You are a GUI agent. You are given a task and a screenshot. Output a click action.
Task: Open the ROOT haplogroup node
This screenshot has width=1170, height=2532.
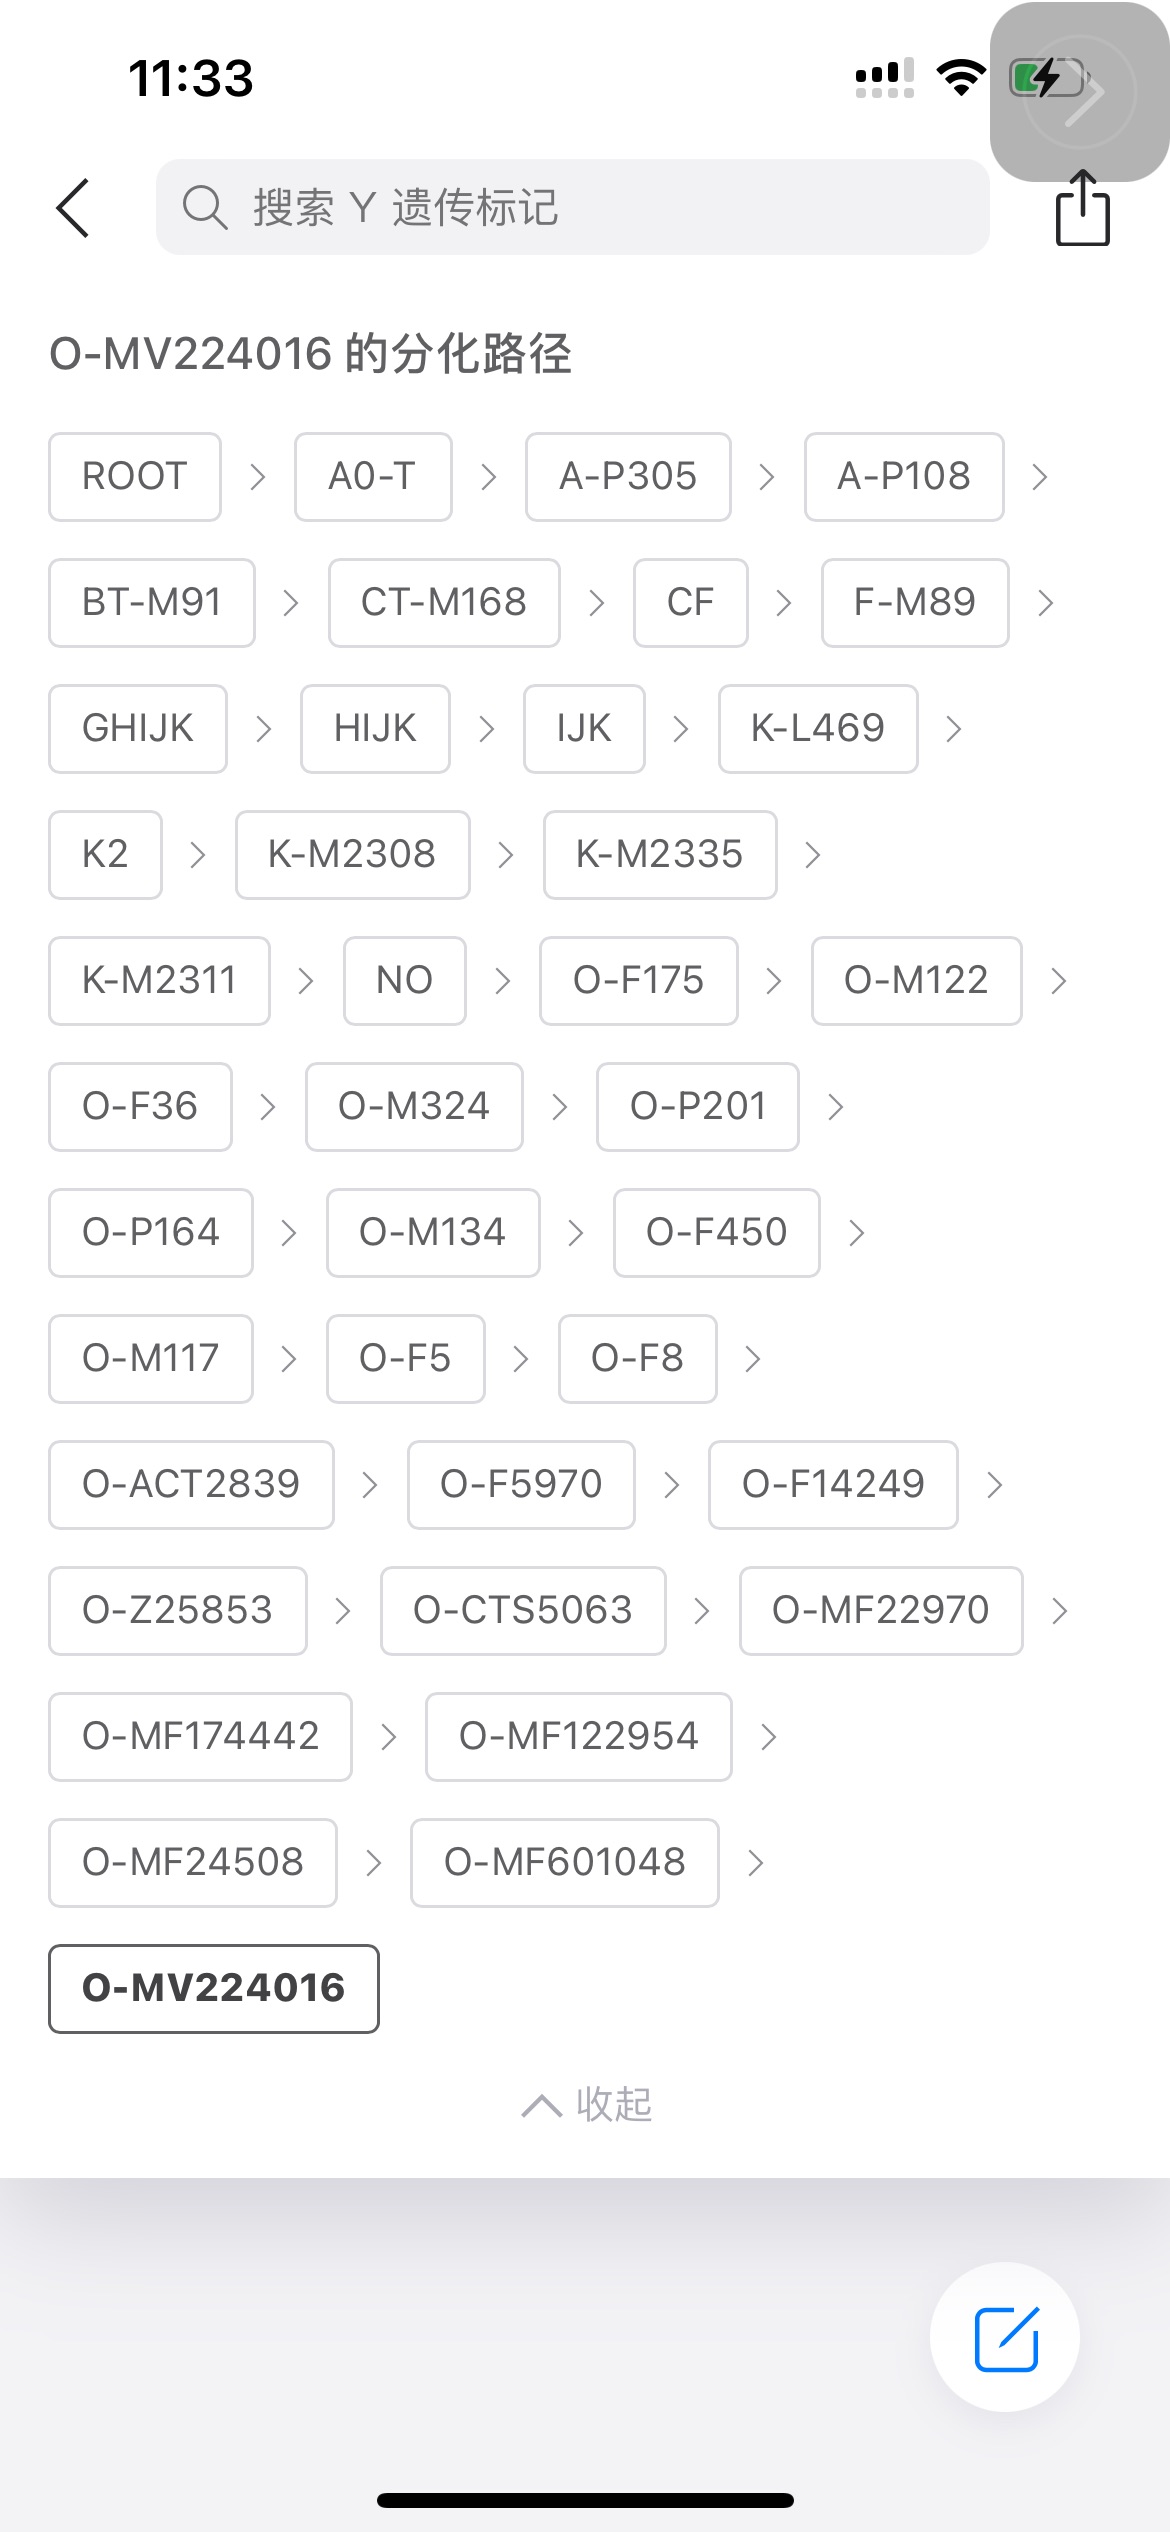pos(135,477)
